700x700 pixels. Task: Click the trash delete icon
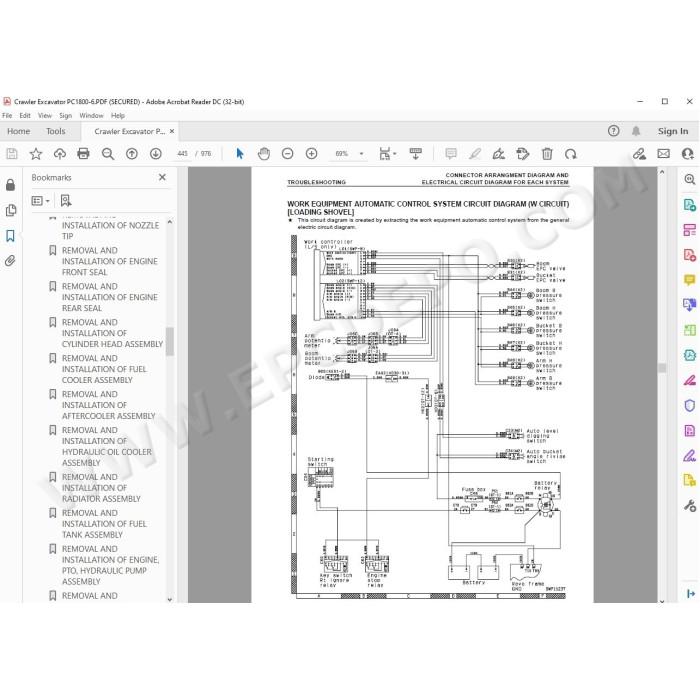547,154
